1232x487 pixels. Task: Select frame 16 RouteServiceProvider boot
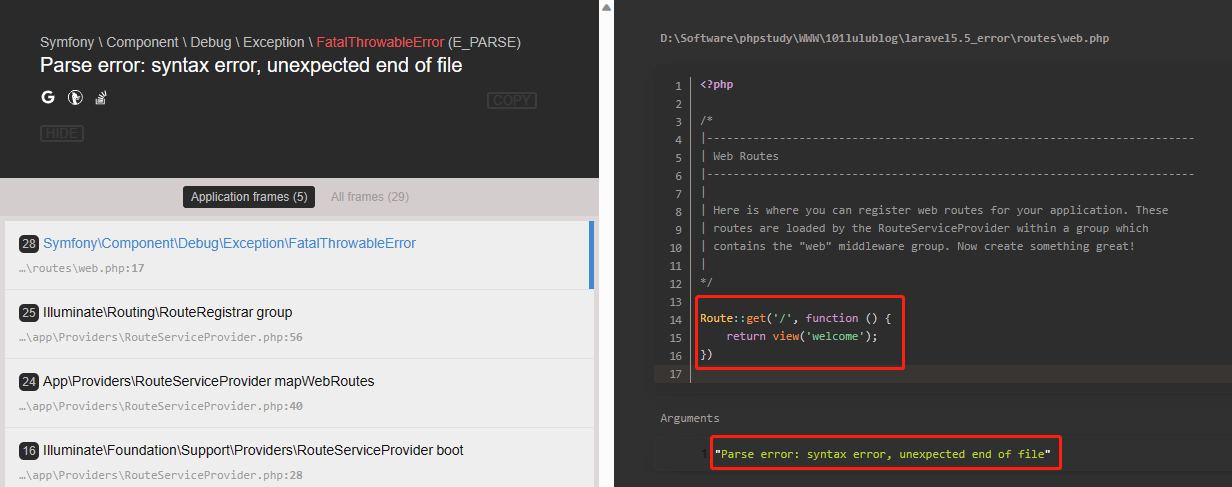point(299,458)
